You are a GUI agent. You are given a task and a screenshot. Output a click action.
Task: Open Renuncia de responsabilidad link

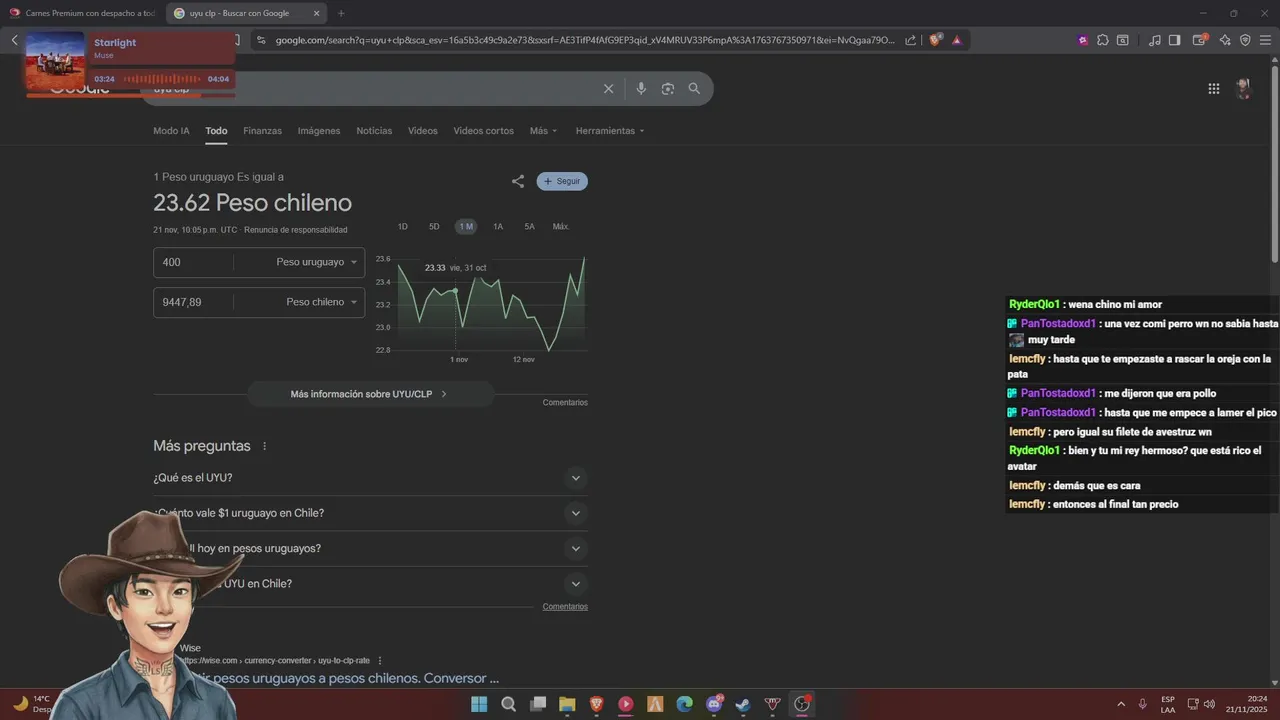296,230
